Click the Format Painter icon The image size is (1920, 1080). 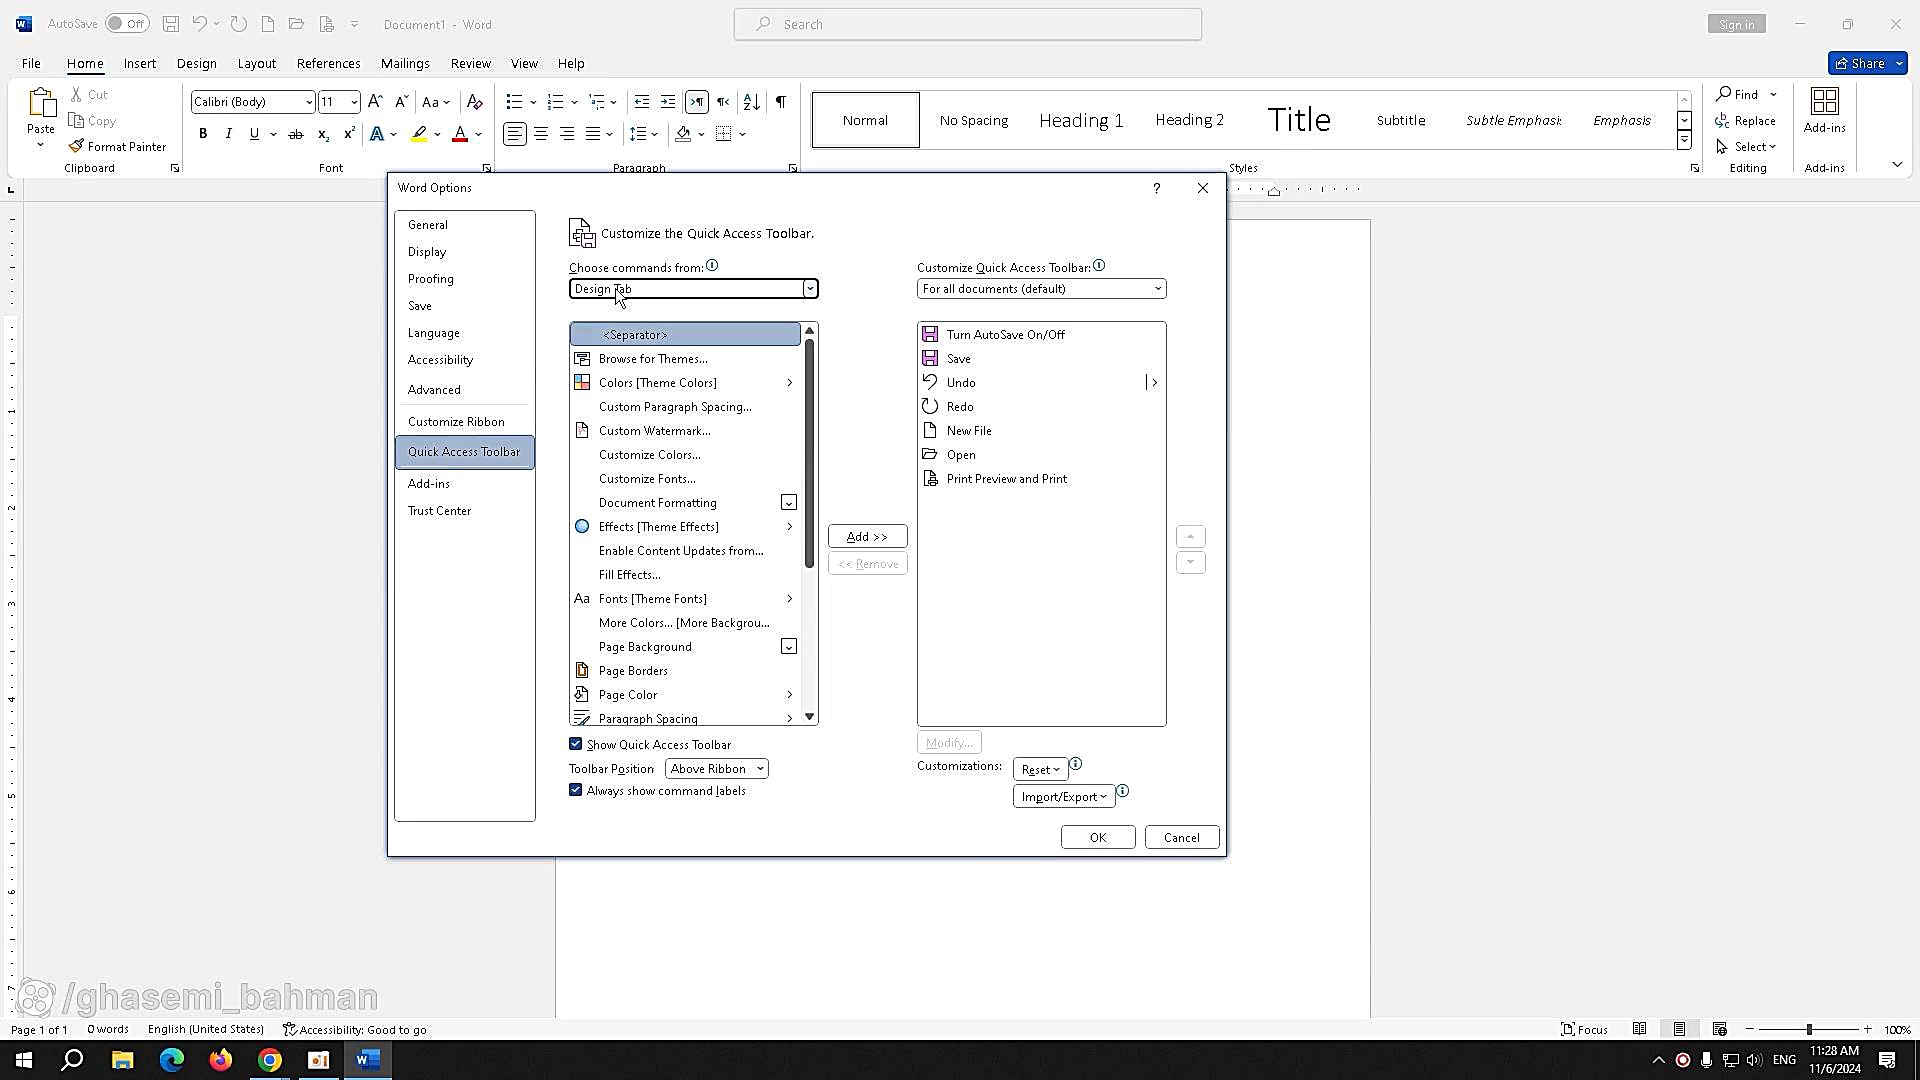point(77,146)
